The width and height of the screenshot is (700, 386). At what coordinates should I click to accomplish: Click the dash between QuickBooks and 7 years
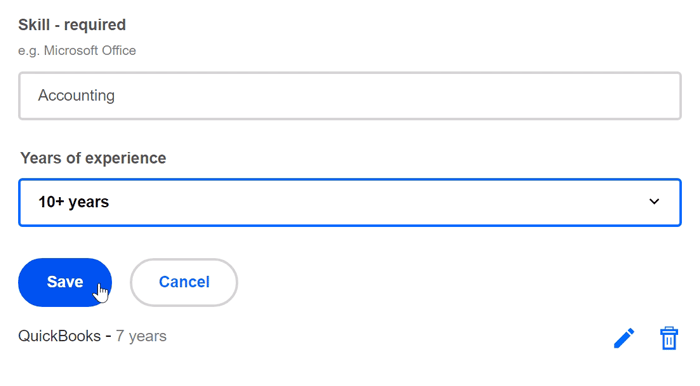tap(108, 336)
